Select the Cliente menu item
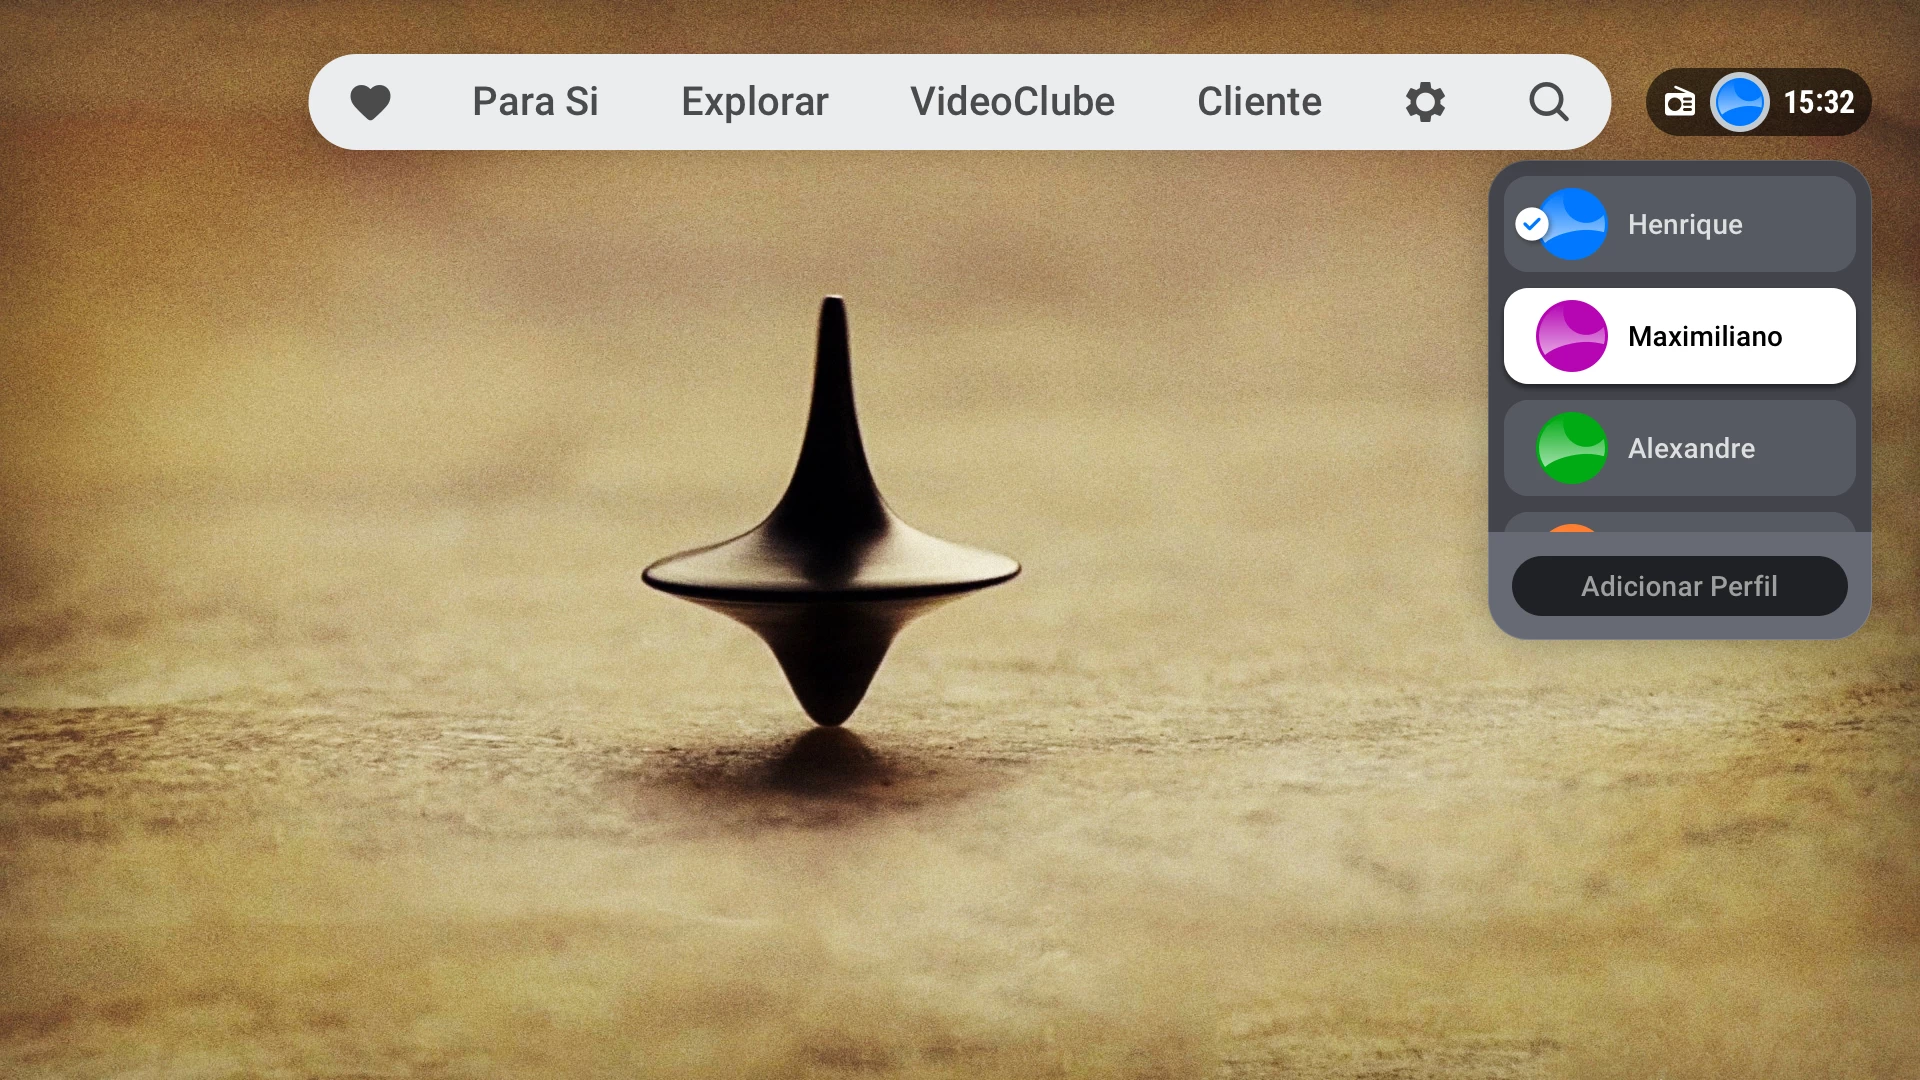Viewport: 1920px width, 1080px height. 1259,102
